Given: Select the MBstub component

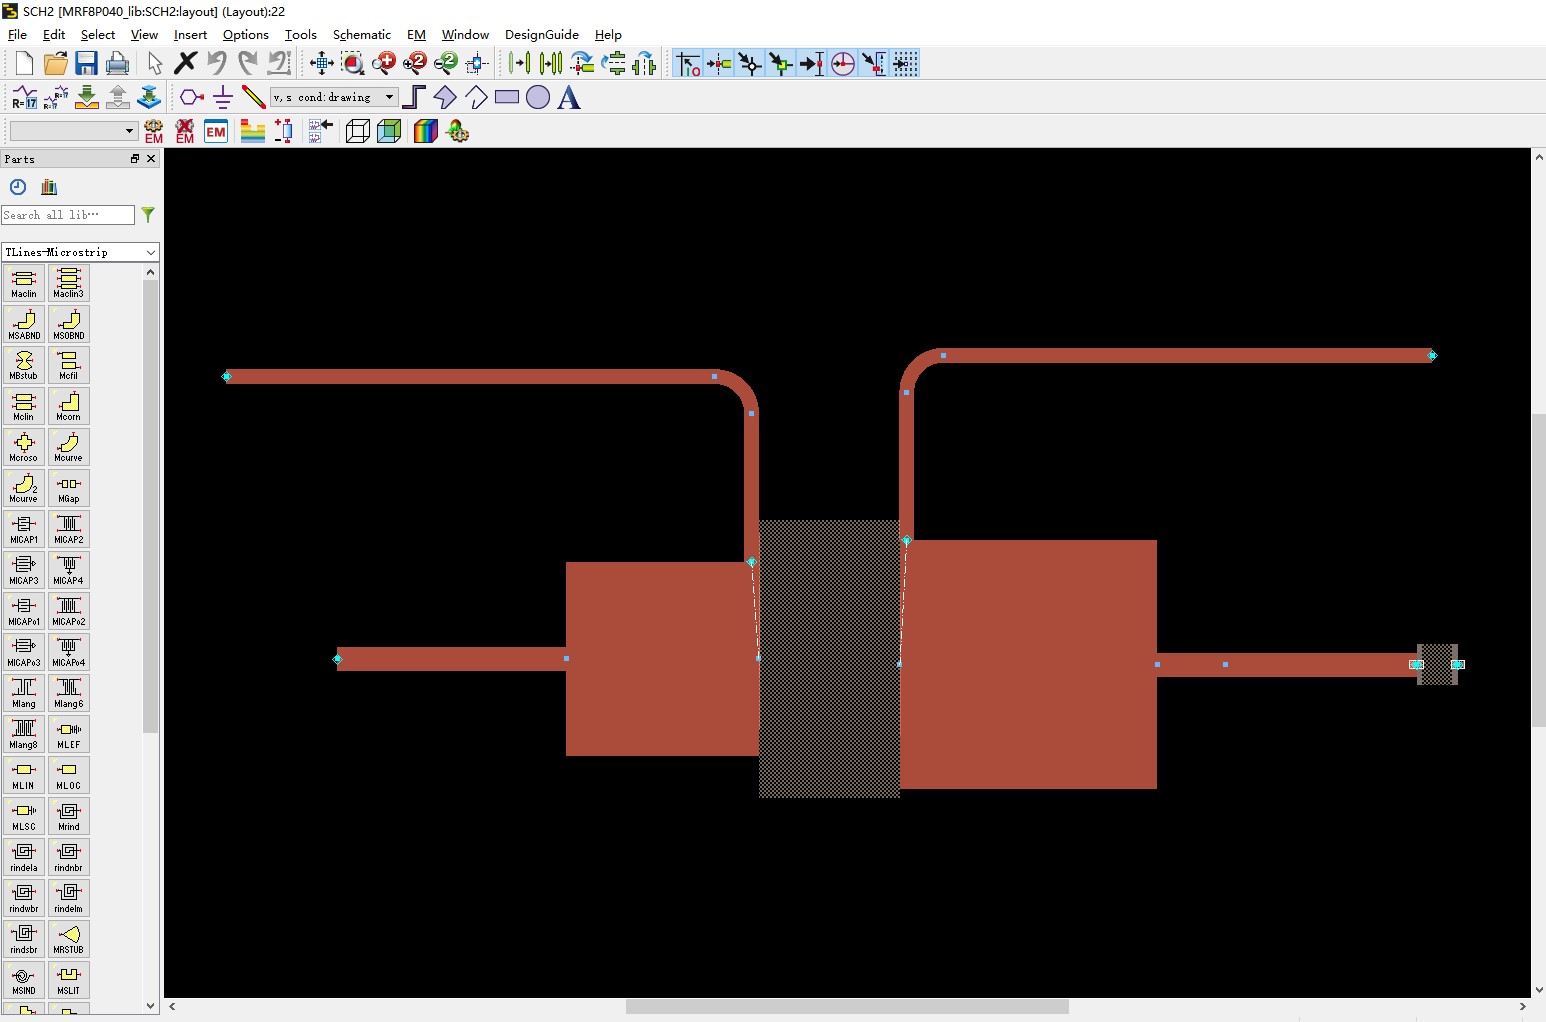Looking at the screenshot, I should (24, 365).
